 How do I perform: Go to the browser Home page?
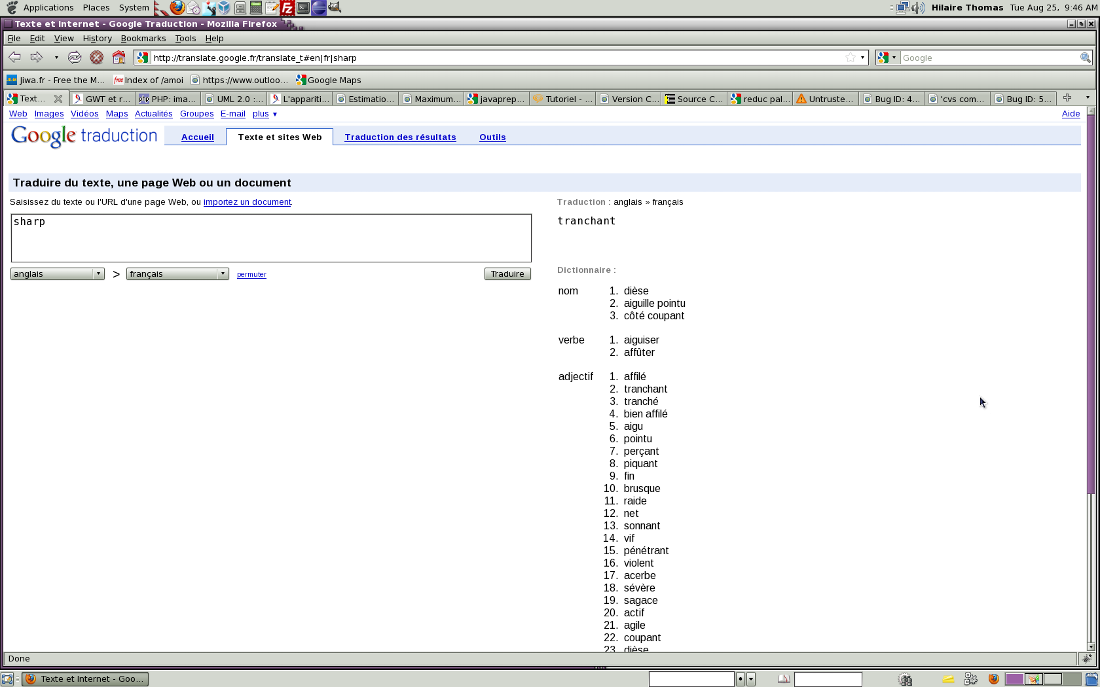click(119, 58)
